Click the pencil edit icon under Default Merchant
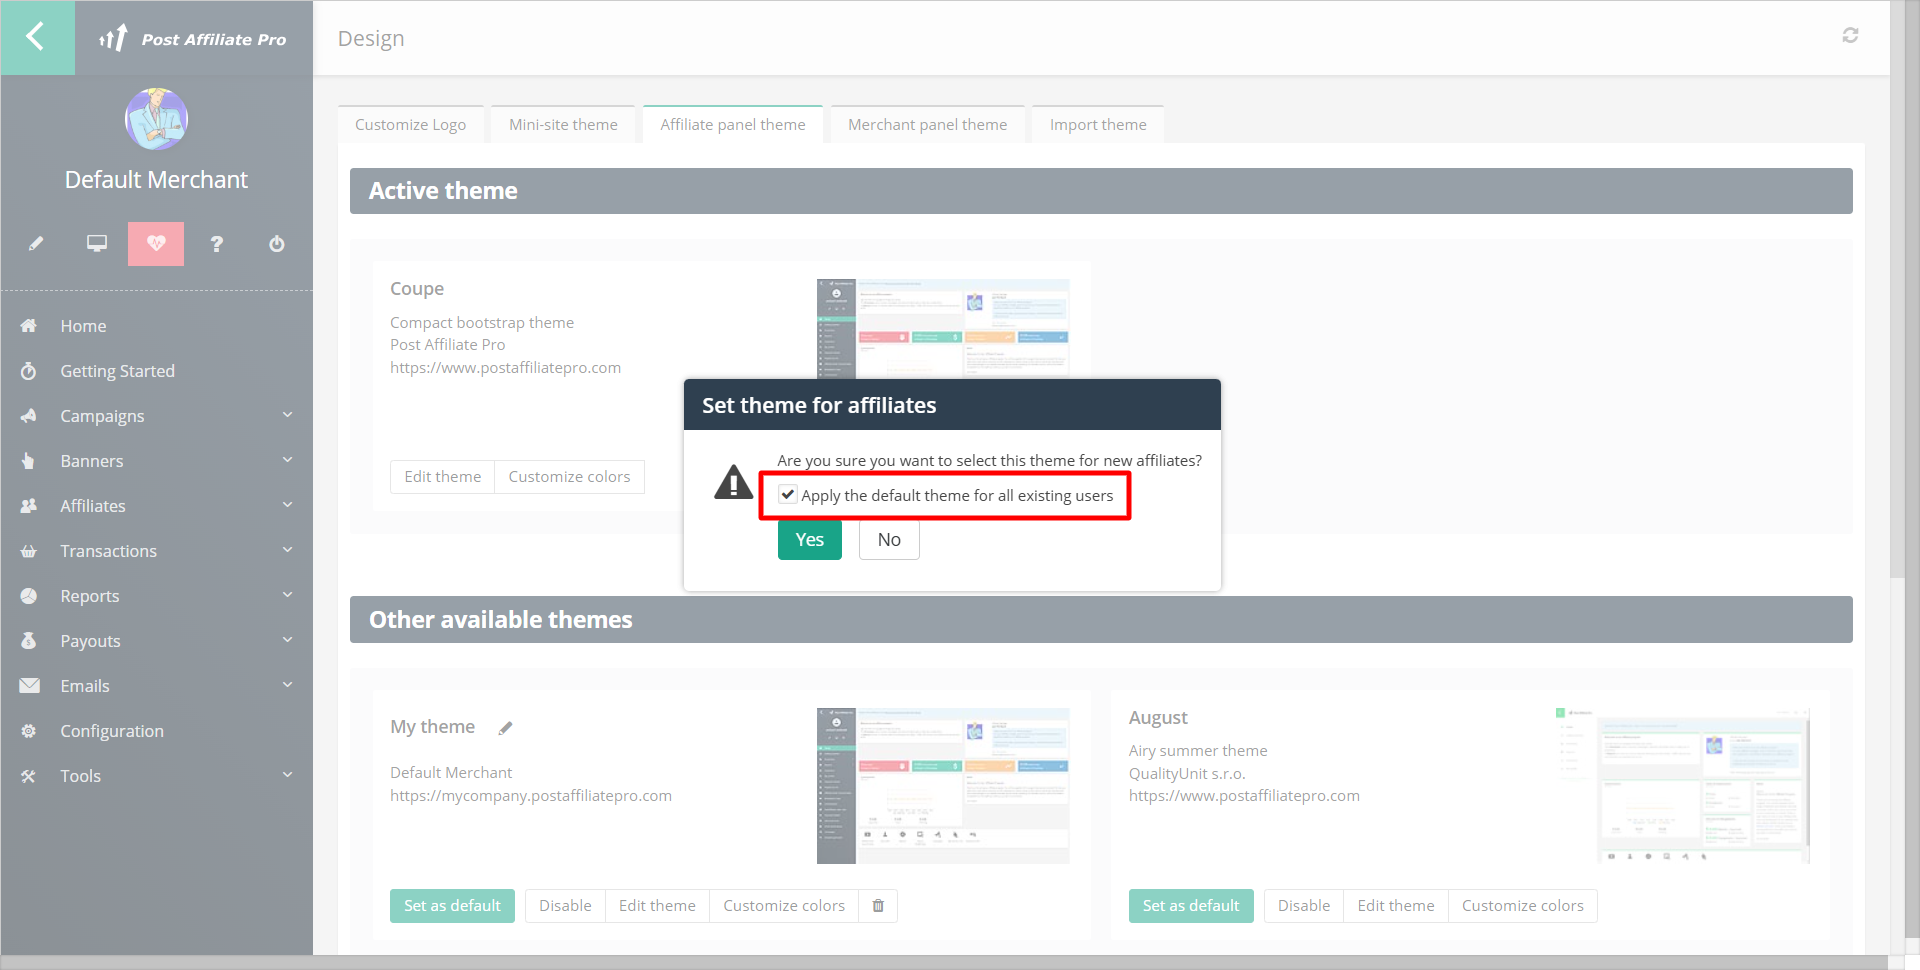Screen dimensions: 1920x970 pos(36,244)
